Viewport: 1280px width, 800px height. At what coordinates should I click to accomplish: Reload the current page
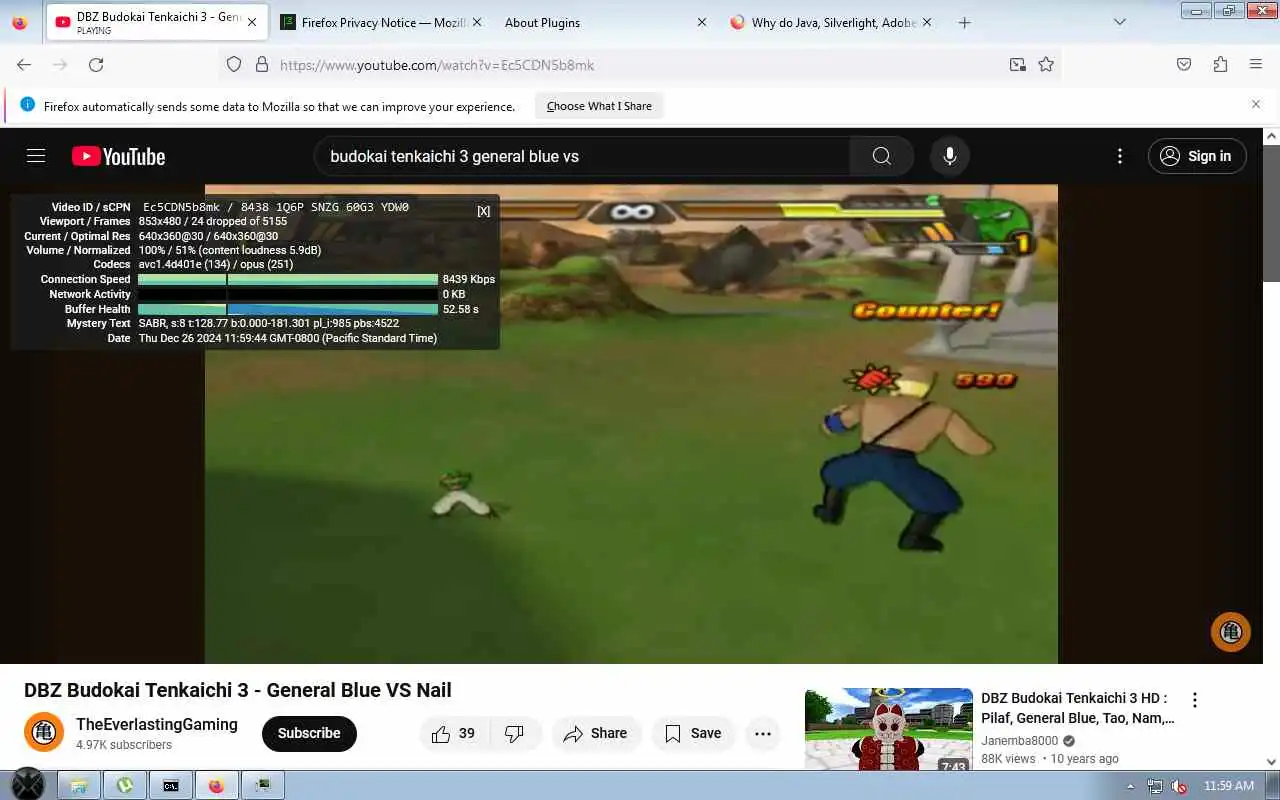(x=96, y=64)
